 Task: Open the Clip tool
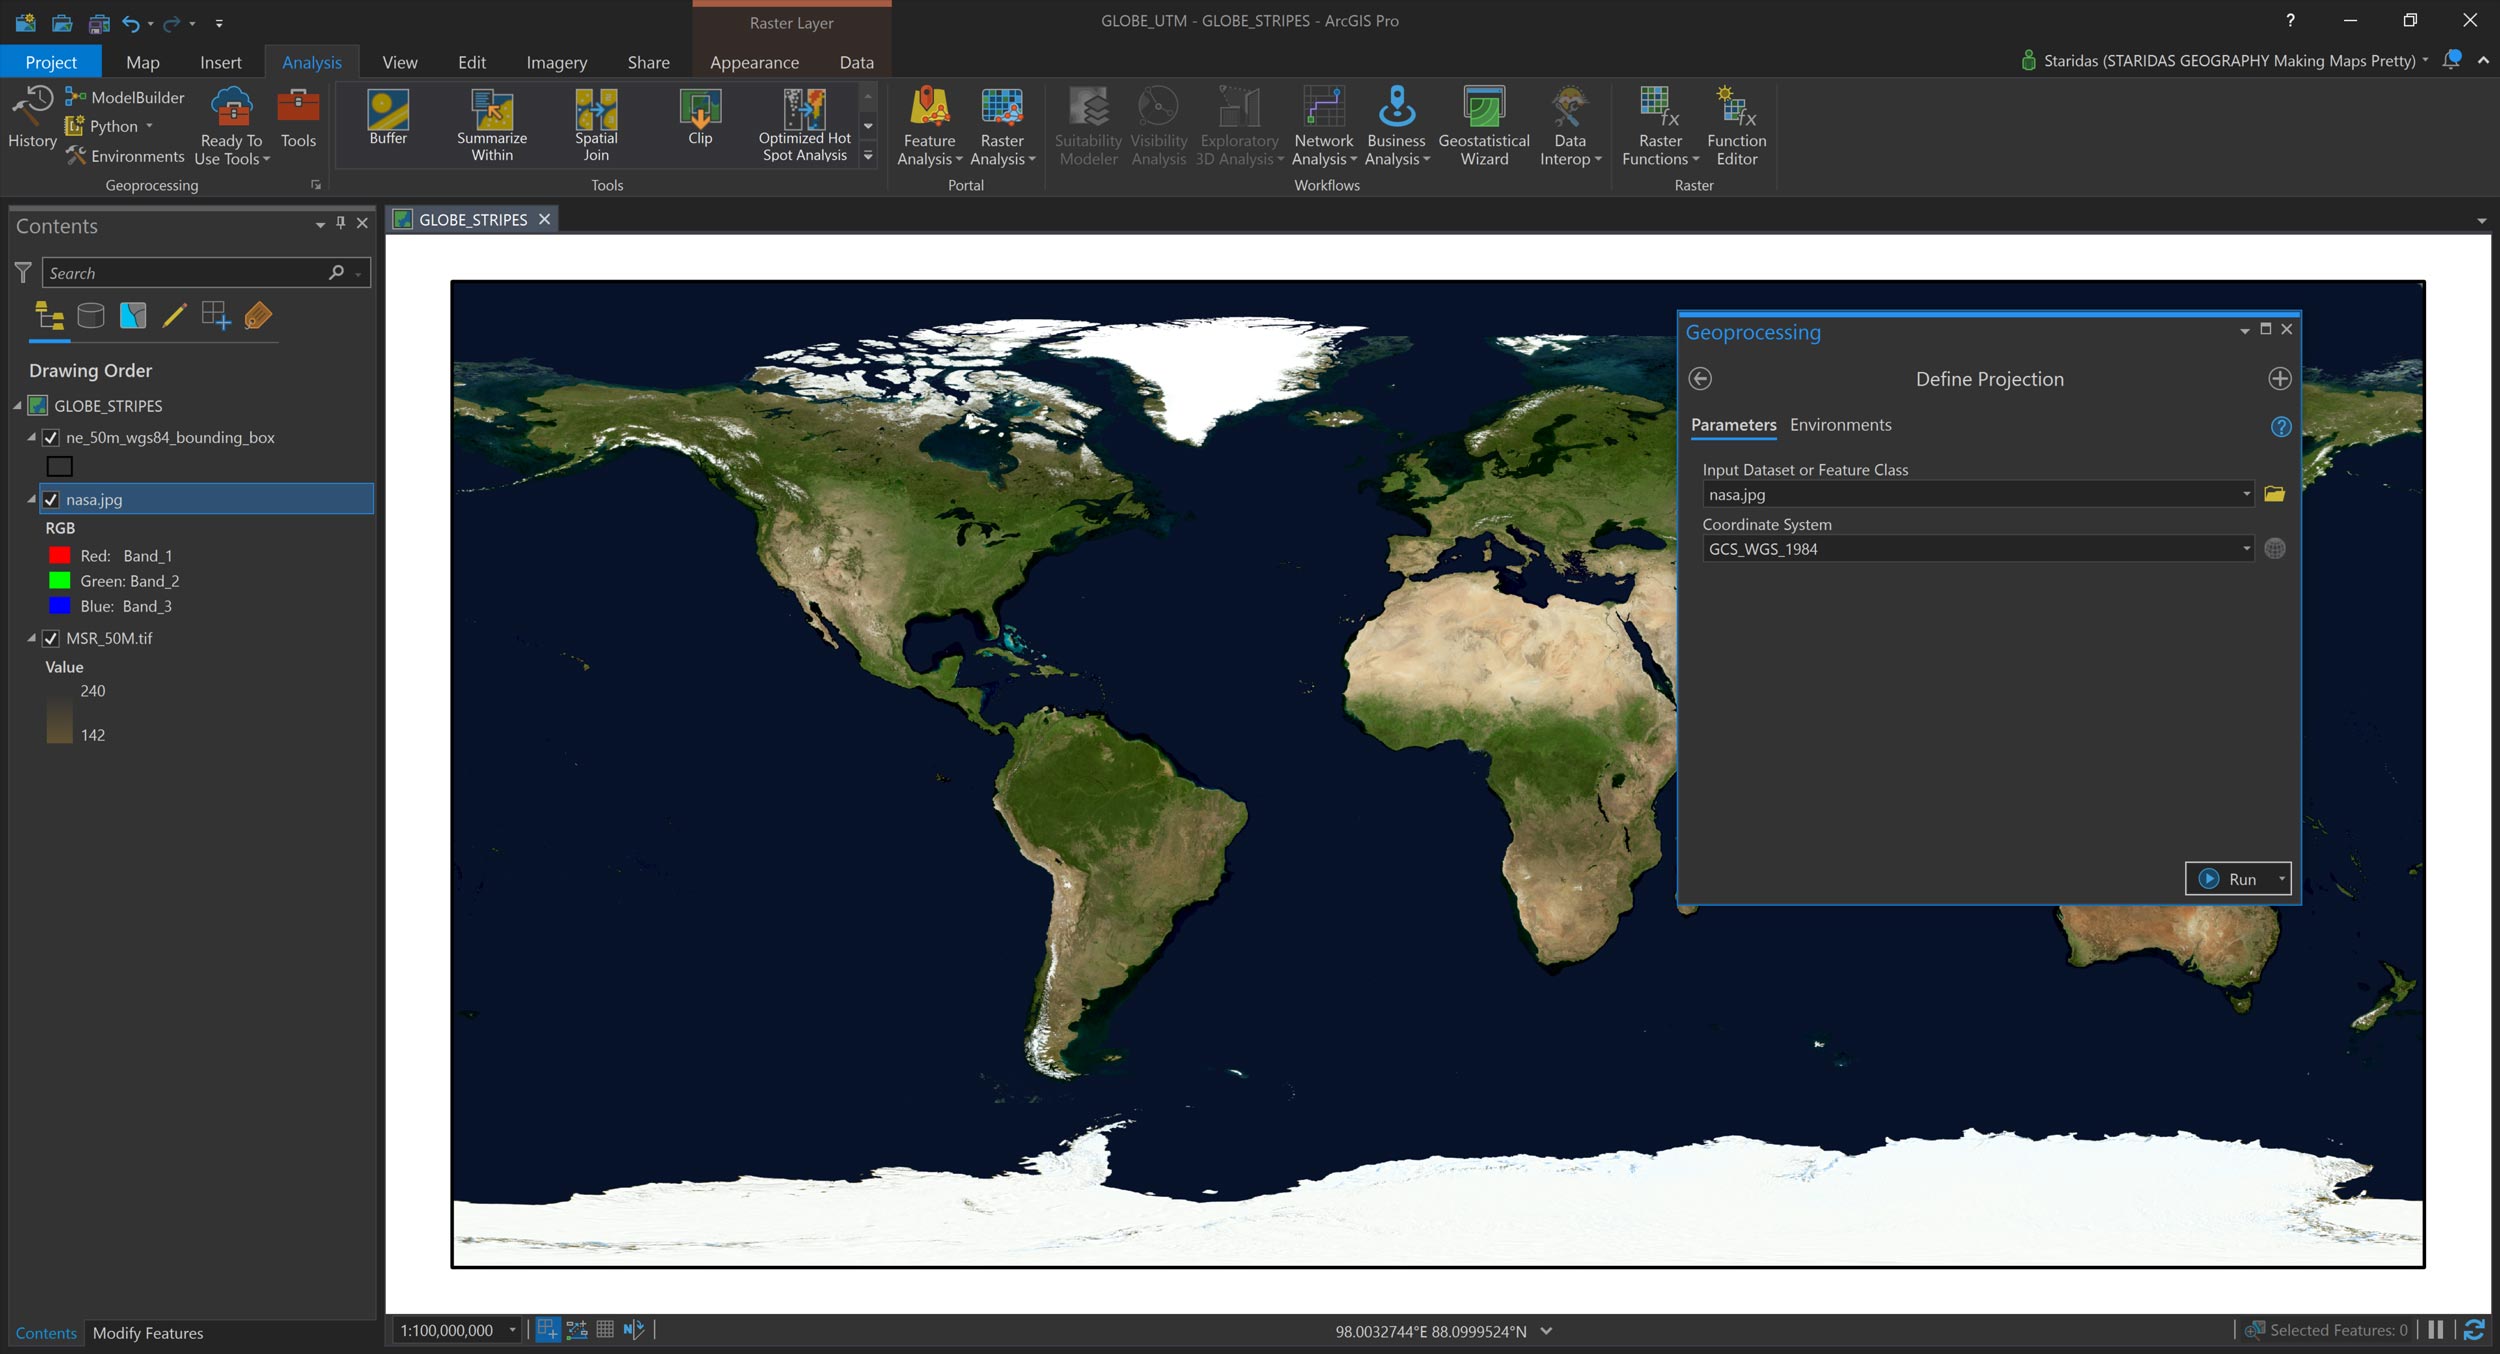click(700, 118)
